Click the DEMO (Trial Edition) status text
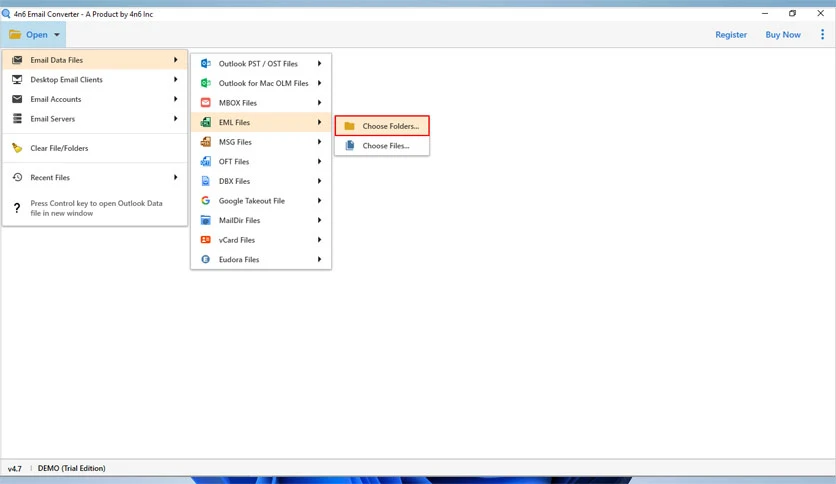The height and width of the screenshot is (484, 836). pyautogui.click(x=71, y=468)
